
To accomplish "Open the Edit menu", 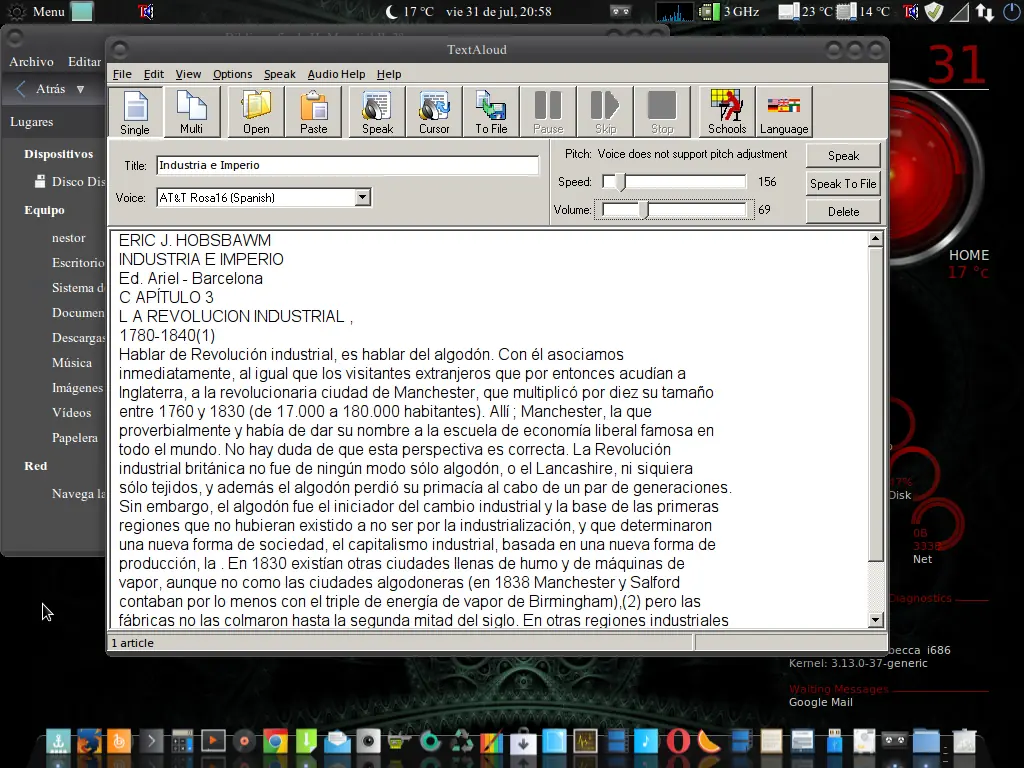I will (153, 74).
